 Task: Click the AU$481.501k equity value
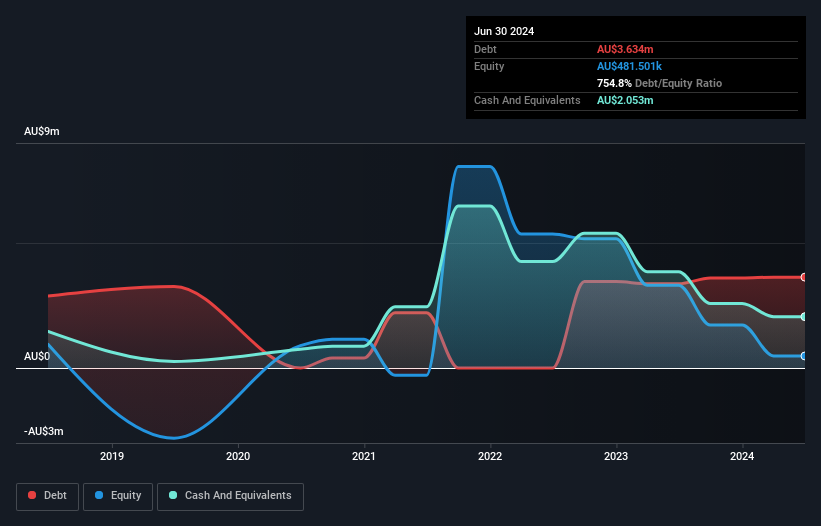point(629,66)
